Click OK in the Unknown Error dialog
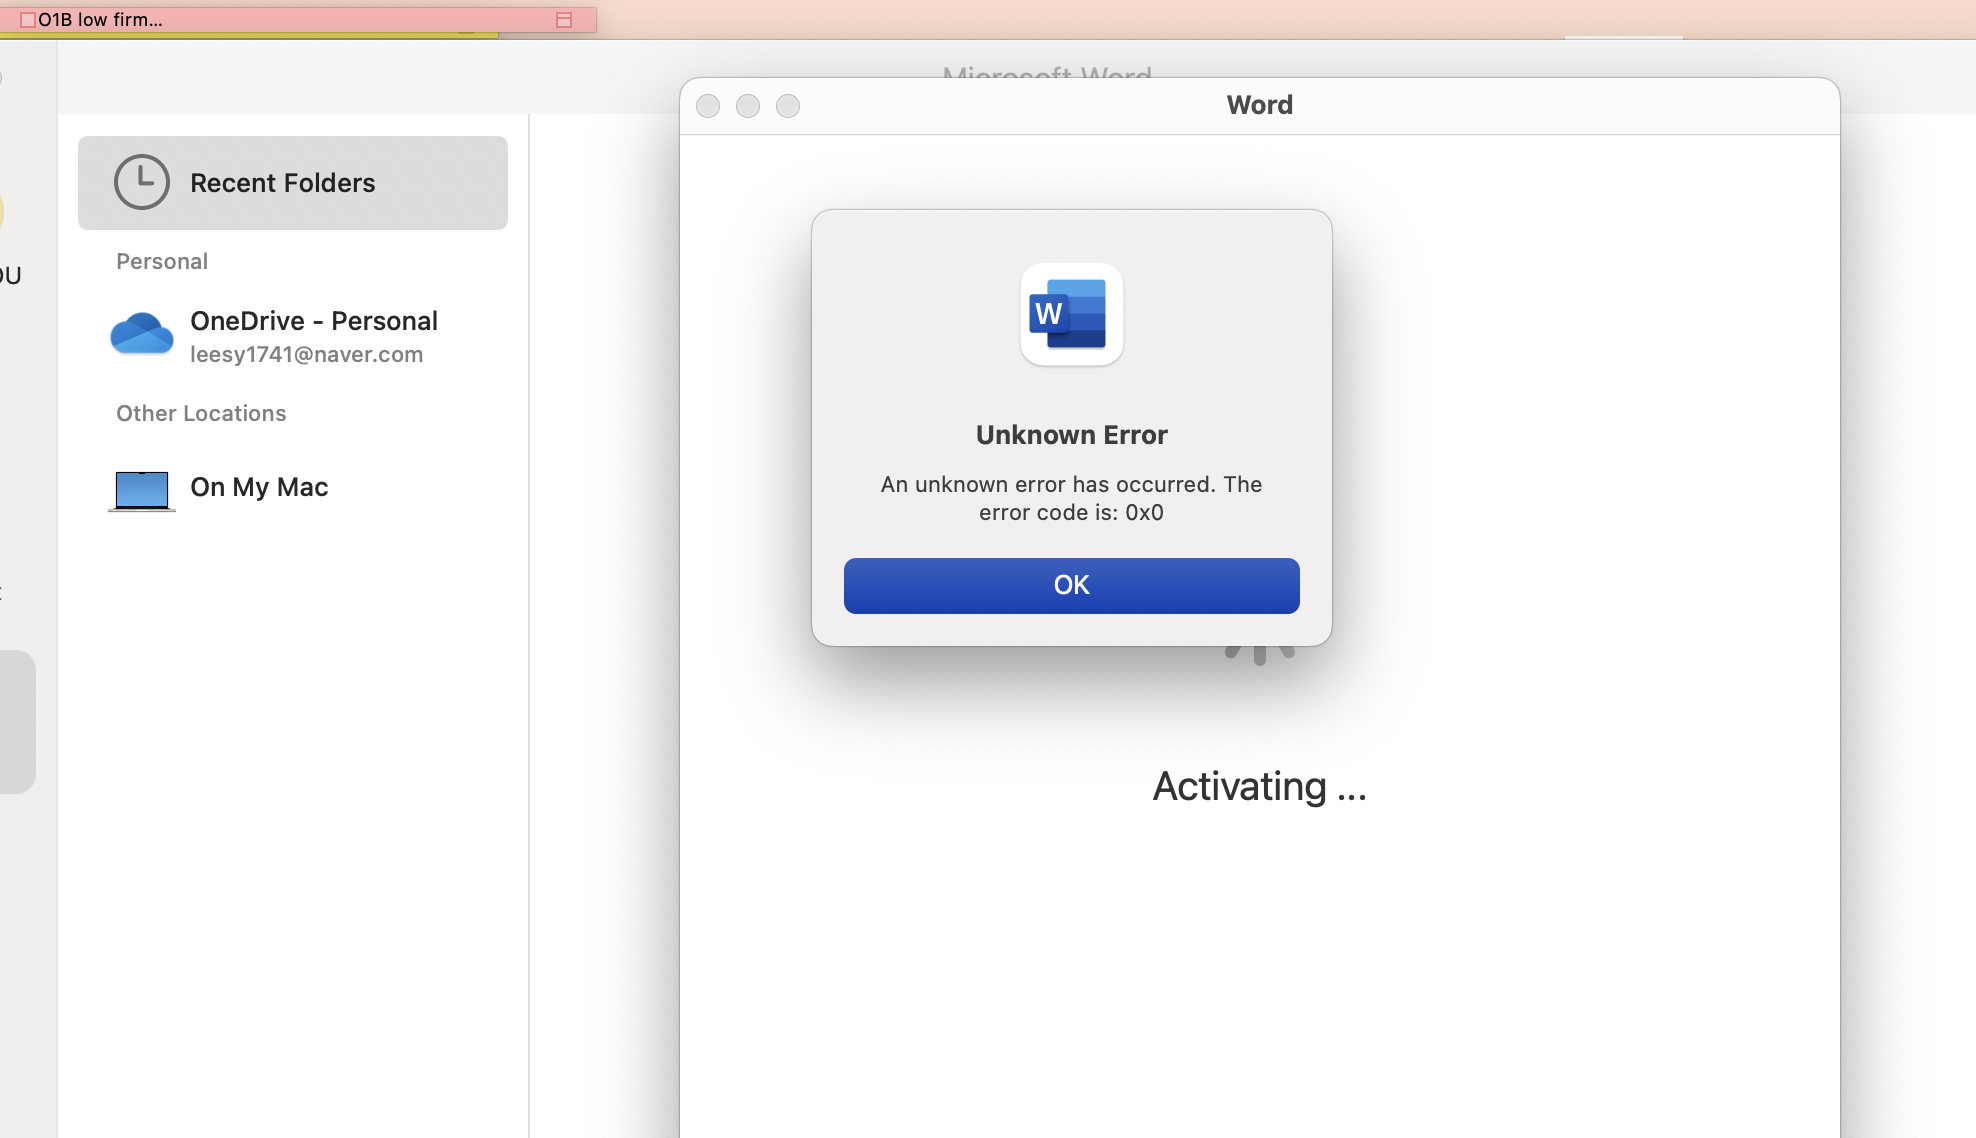1976x1138 pixels. click(1071, 585)
